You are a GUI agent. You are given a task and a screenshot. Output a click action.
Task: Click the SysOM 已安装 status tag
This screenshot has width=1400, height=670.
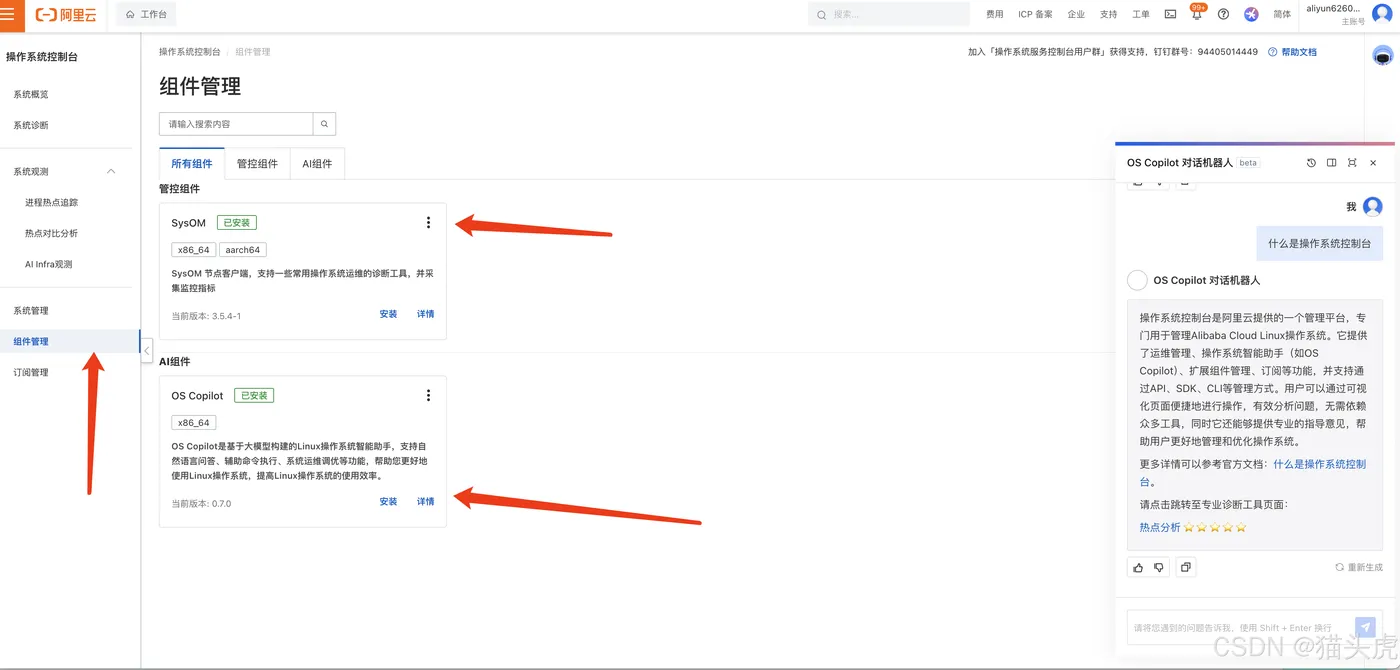[x=236, y=223]
